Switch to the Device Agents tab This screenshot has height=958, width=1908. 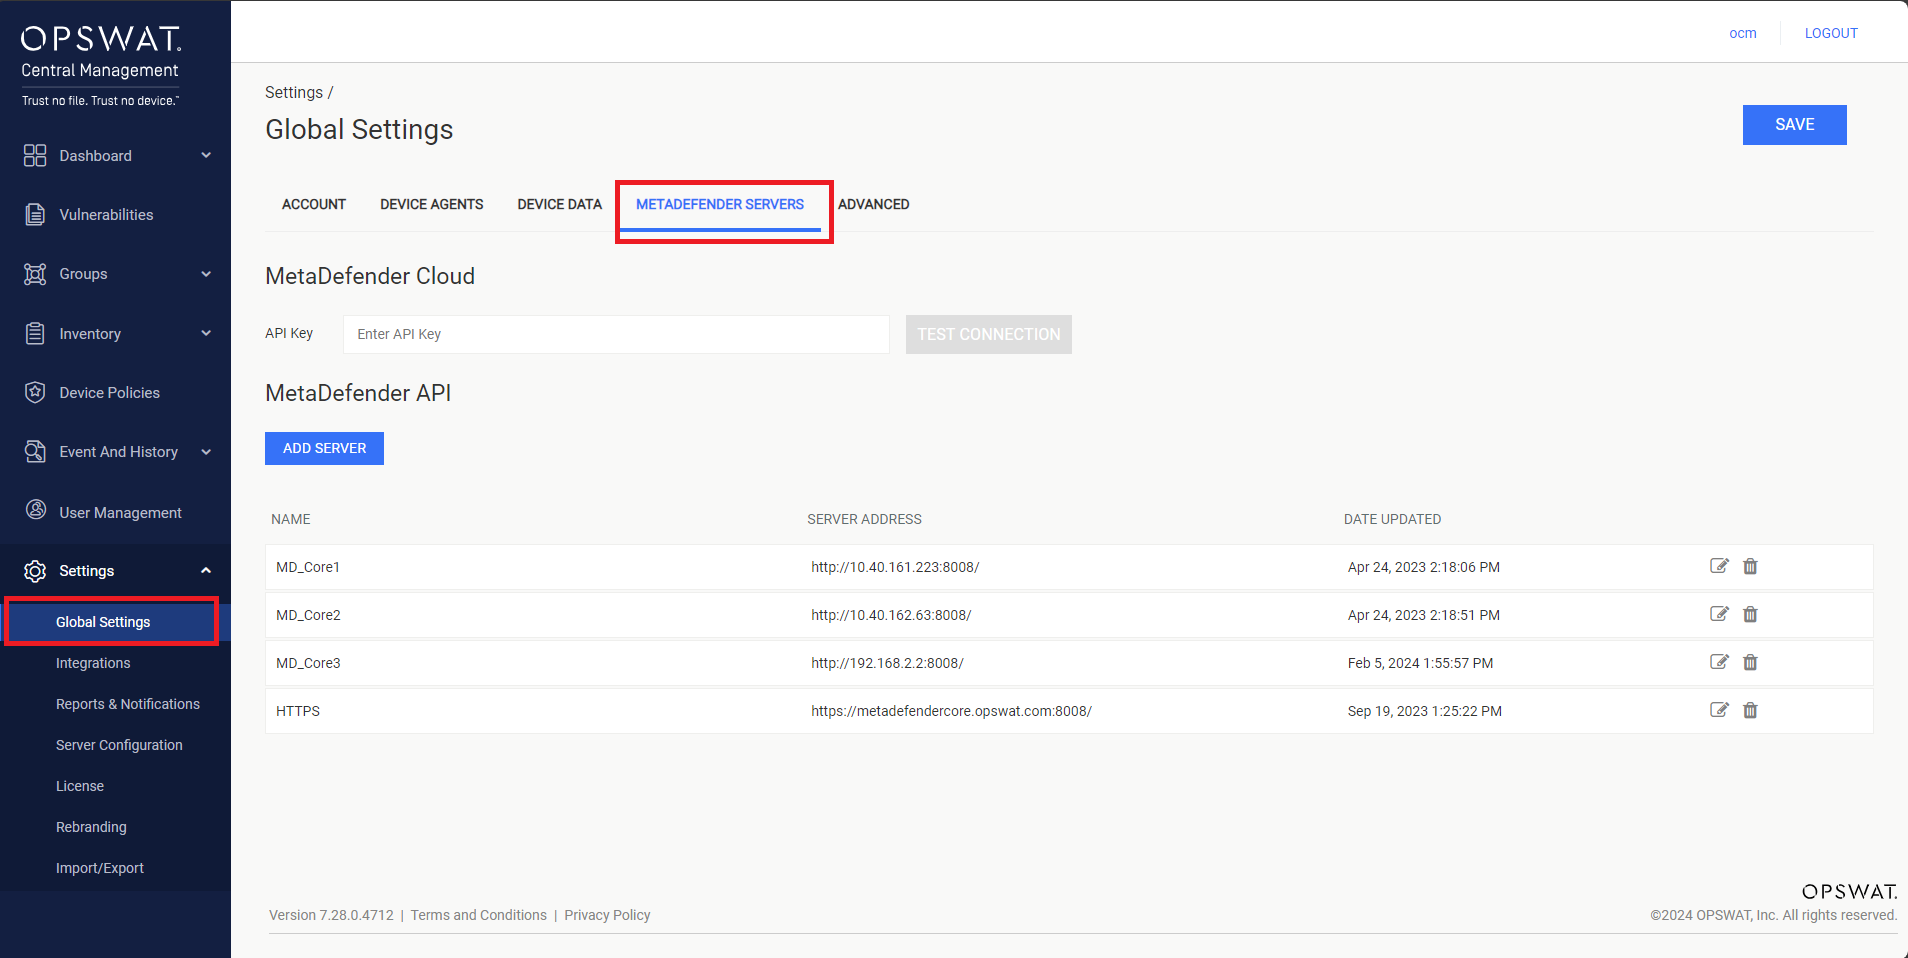tap(432, 204)
